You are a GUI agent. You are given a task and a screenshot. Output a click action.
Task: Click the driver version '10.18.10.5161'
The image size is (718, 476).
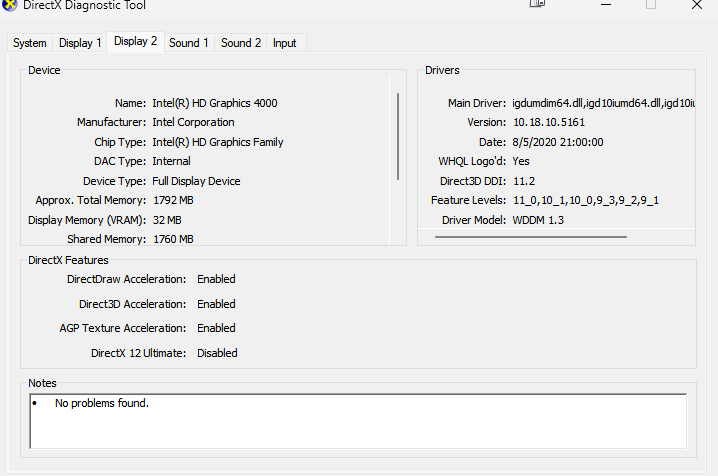click(x=549, y=122)
